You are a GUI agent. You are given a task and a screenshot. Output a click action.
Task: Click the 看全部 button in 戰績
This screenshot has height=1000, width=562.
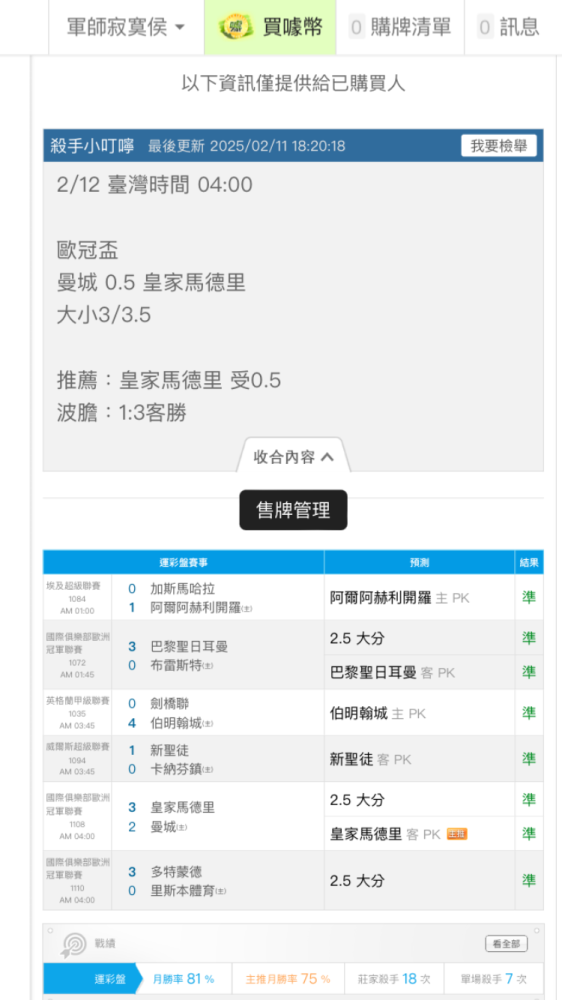click(x=507, y=944)
